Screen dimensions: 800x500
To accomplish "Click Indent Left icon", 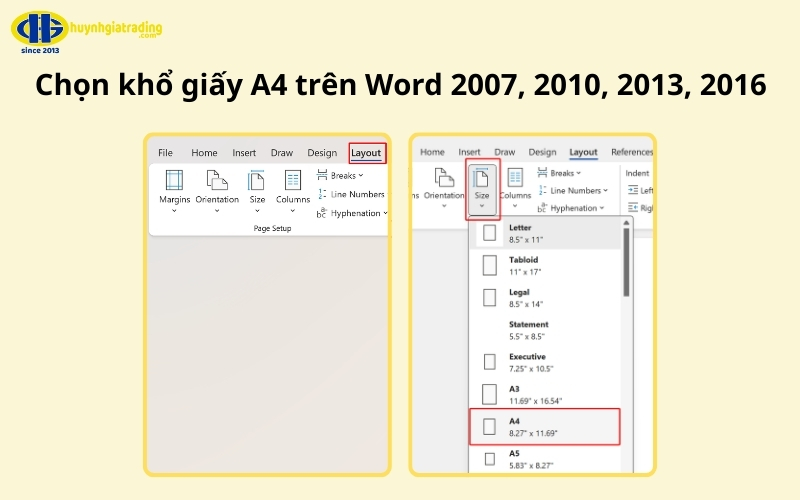I will [633, 190].
